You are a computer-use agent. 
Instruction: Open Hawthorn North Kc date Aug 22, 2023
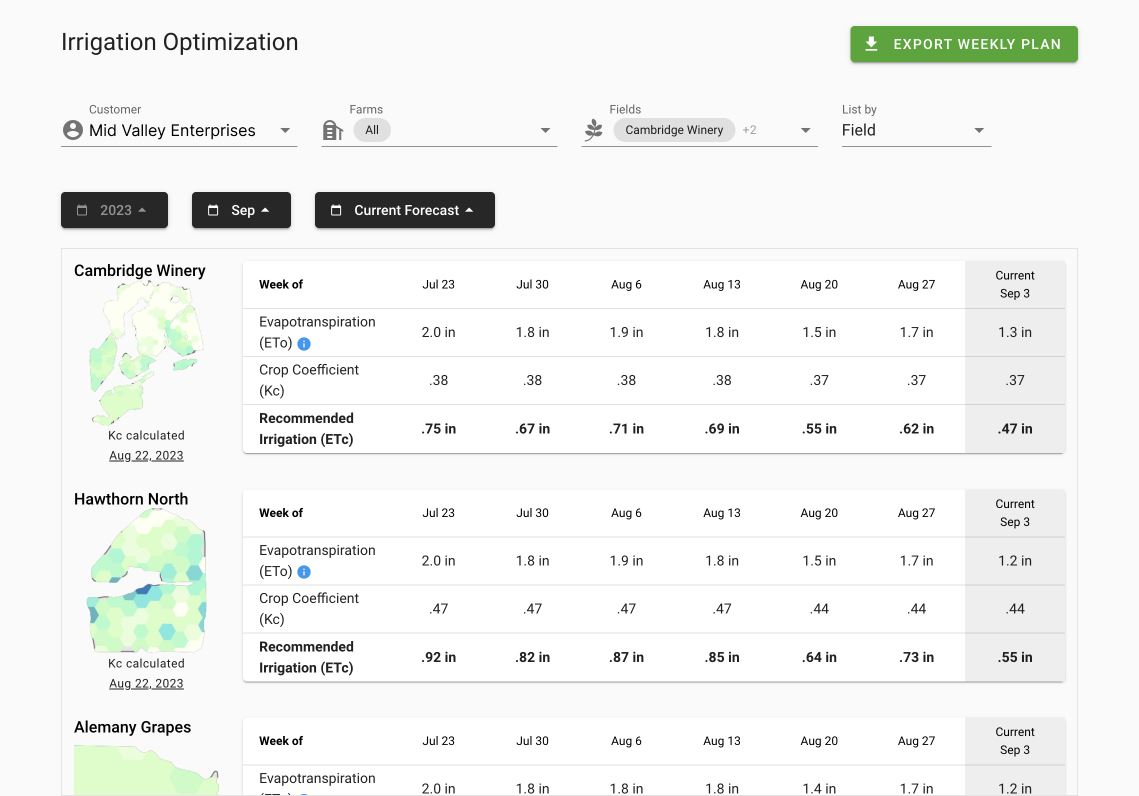[146, 683]
